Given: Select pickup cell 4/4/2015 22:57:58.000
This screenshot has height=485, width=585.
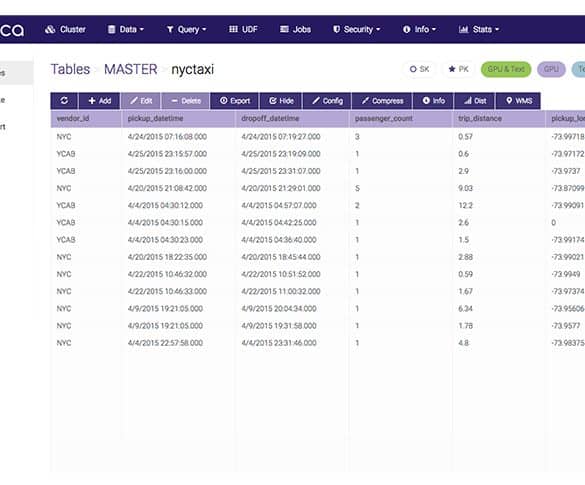Looking at the screenshot, I should click(165, 343).
